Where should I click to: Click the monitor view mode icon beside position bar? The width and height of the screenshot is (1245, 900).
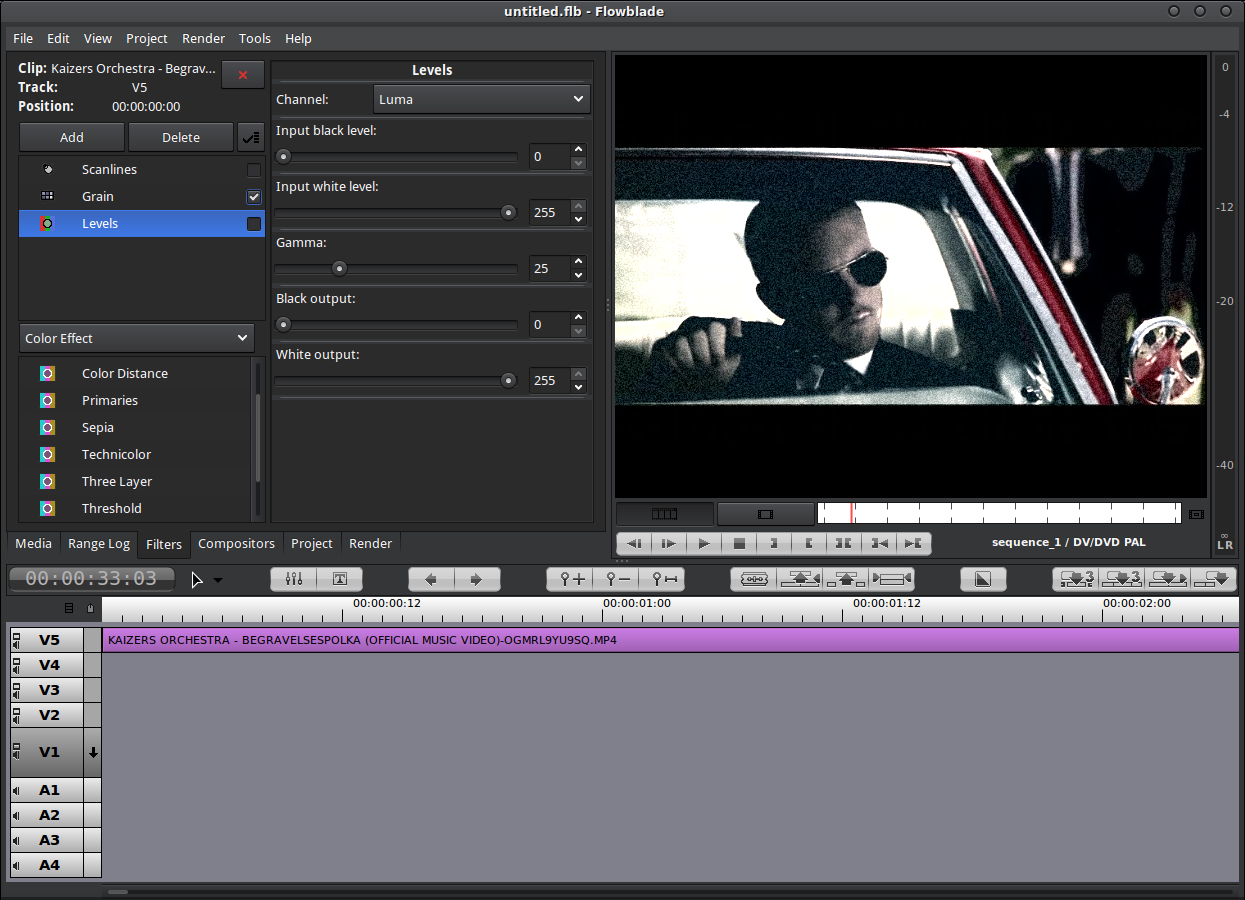click(x=1196, y=514)
